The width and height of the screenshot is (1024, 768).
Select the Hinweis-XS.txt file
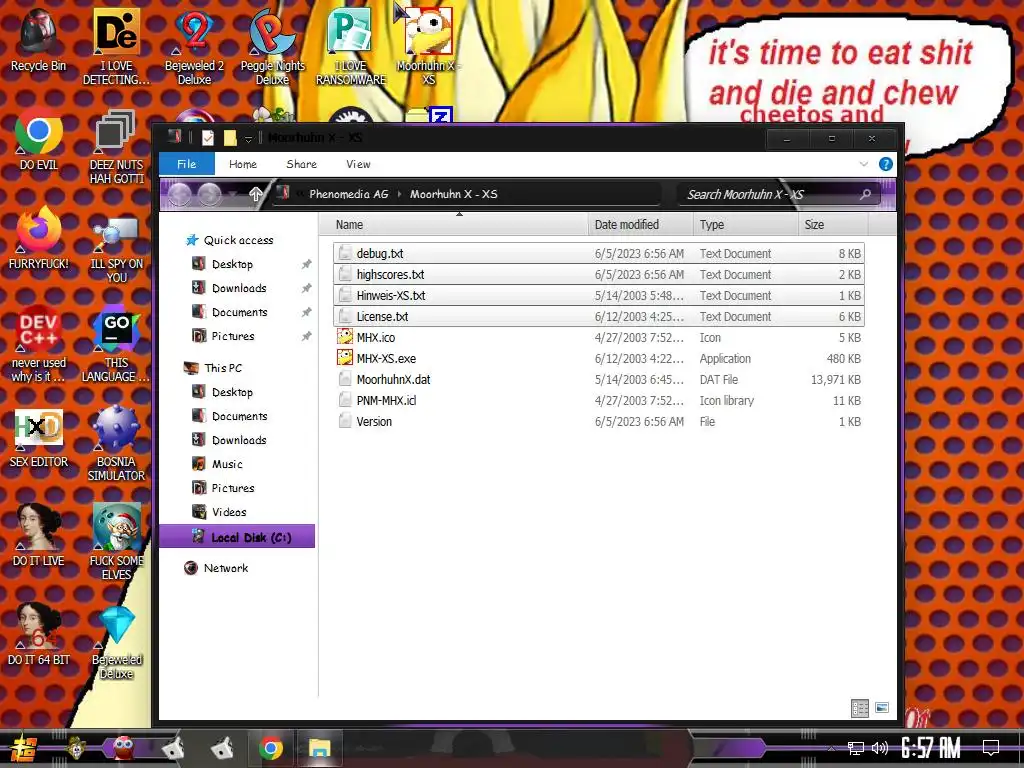tap(599, 295)
